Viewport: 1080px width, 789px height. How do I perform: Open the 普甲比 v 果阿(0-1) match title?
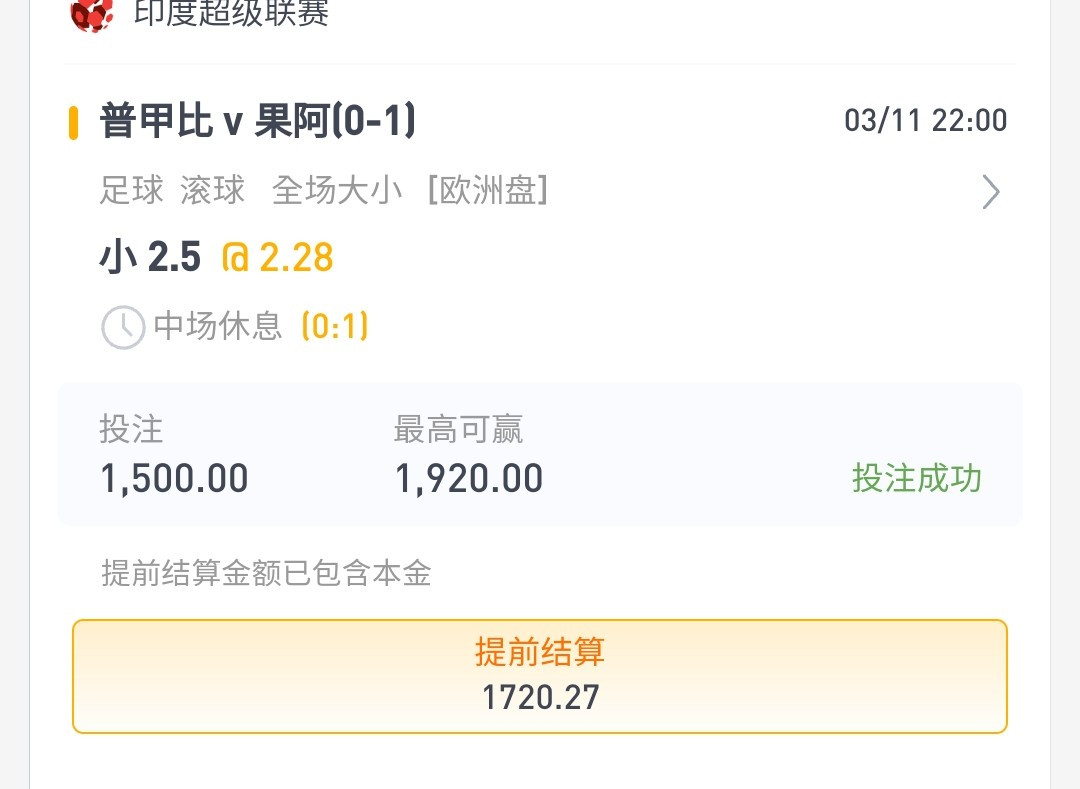(258, 121)
